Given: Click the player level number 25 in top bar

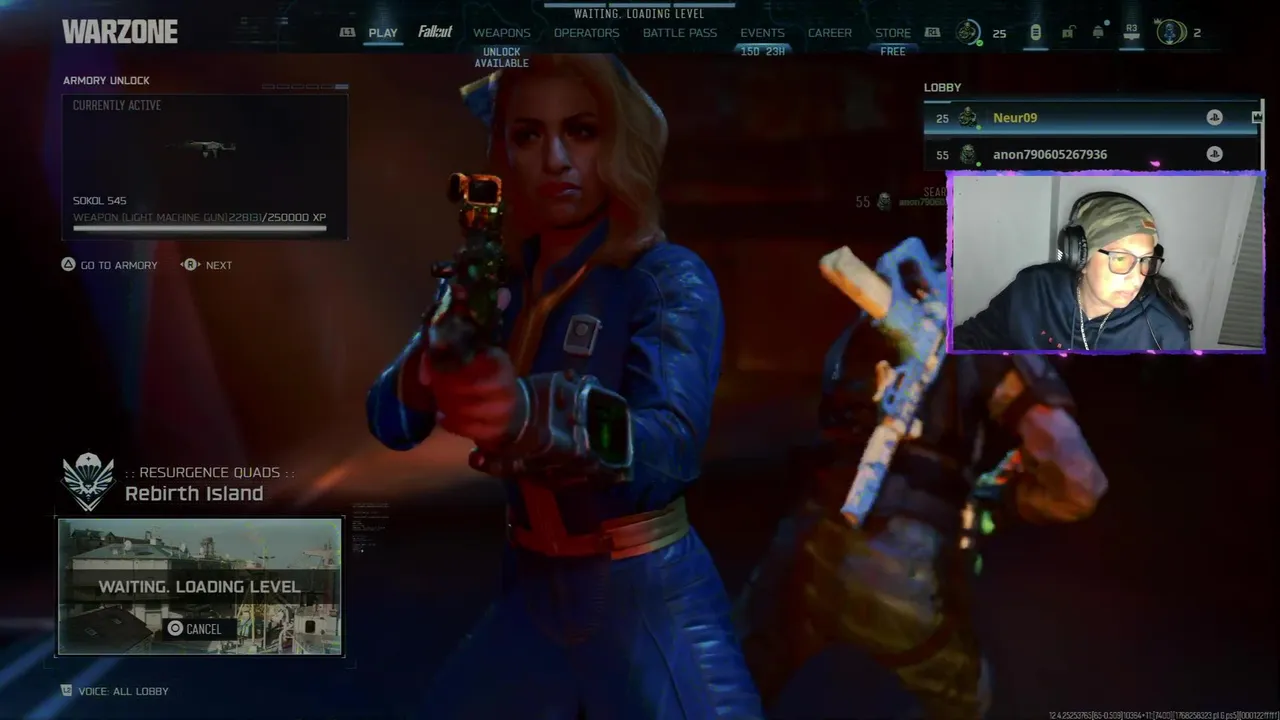Looking at the screenshot, I should point(999,33).
